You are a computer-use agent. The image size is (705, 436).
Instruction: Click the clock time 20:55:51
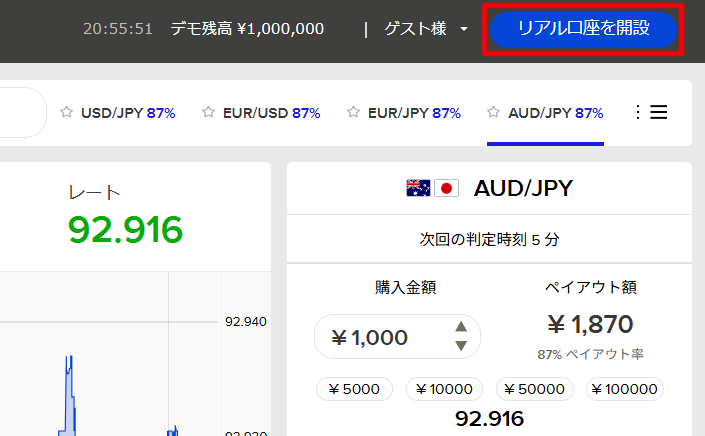click(x=118, y=29)
